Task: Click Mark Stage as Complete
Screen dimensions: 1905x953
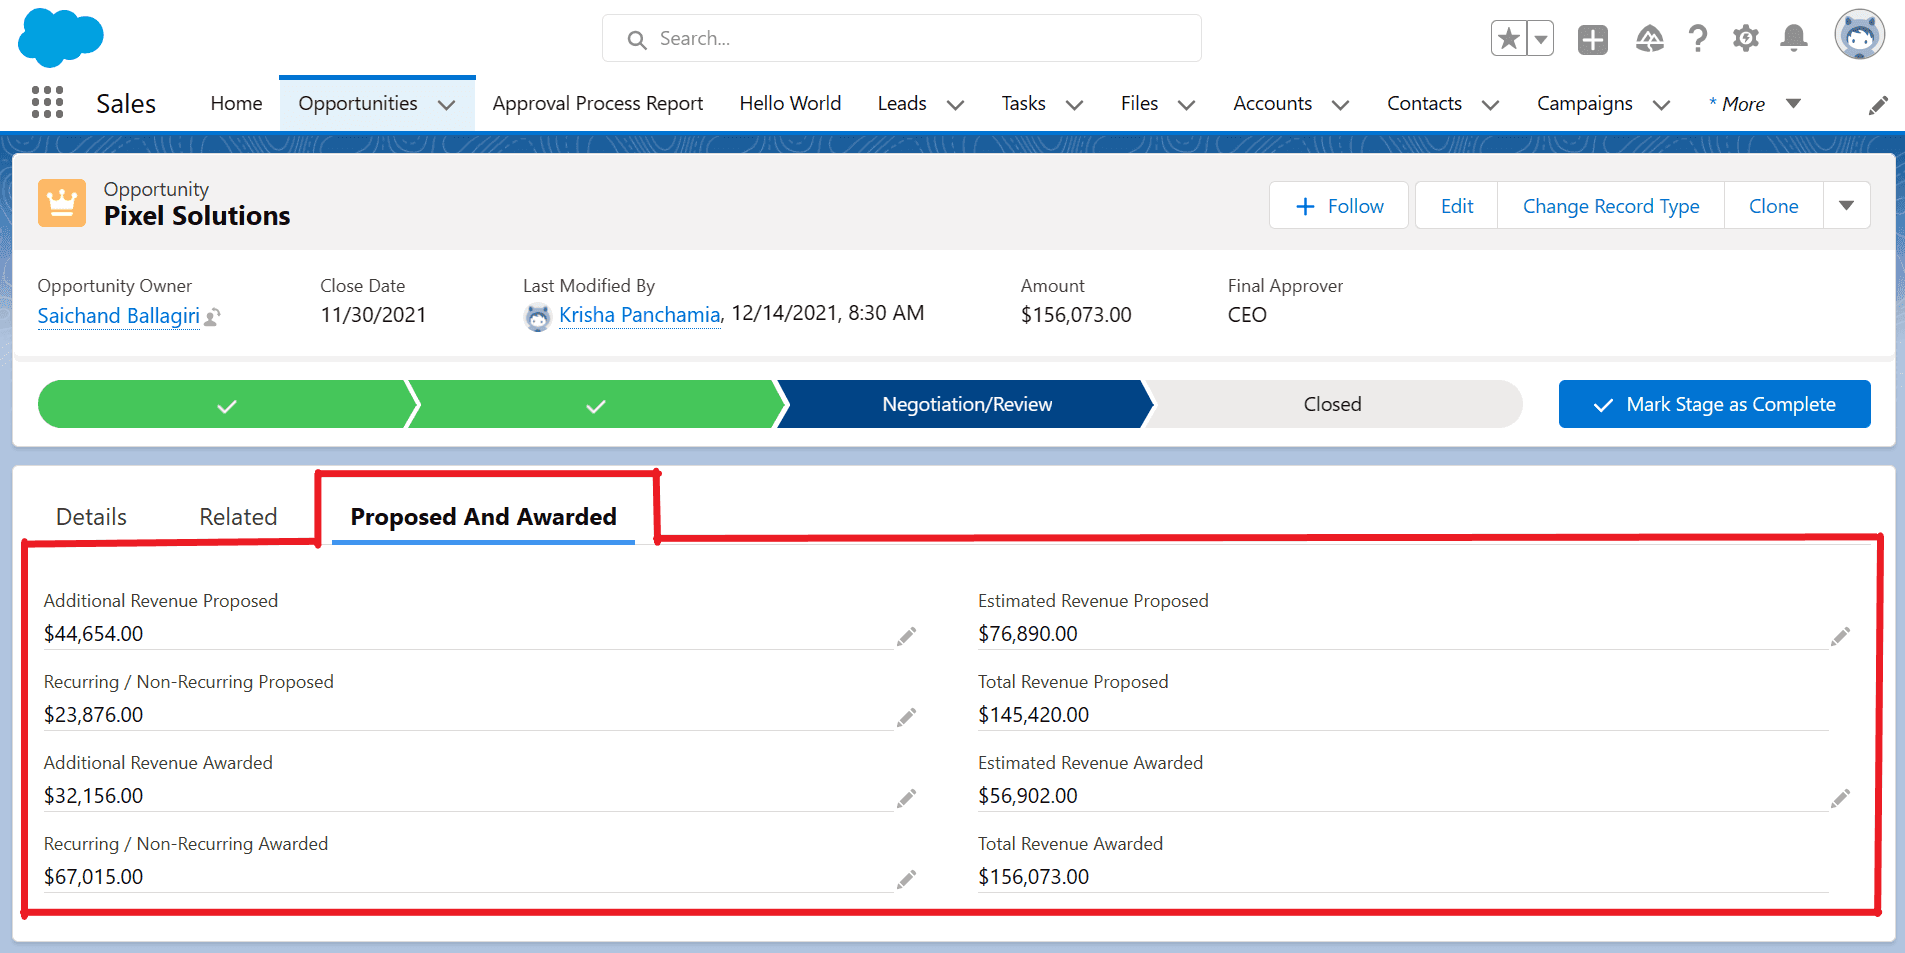Action: pyautogui.click(x=1714, y=404)
